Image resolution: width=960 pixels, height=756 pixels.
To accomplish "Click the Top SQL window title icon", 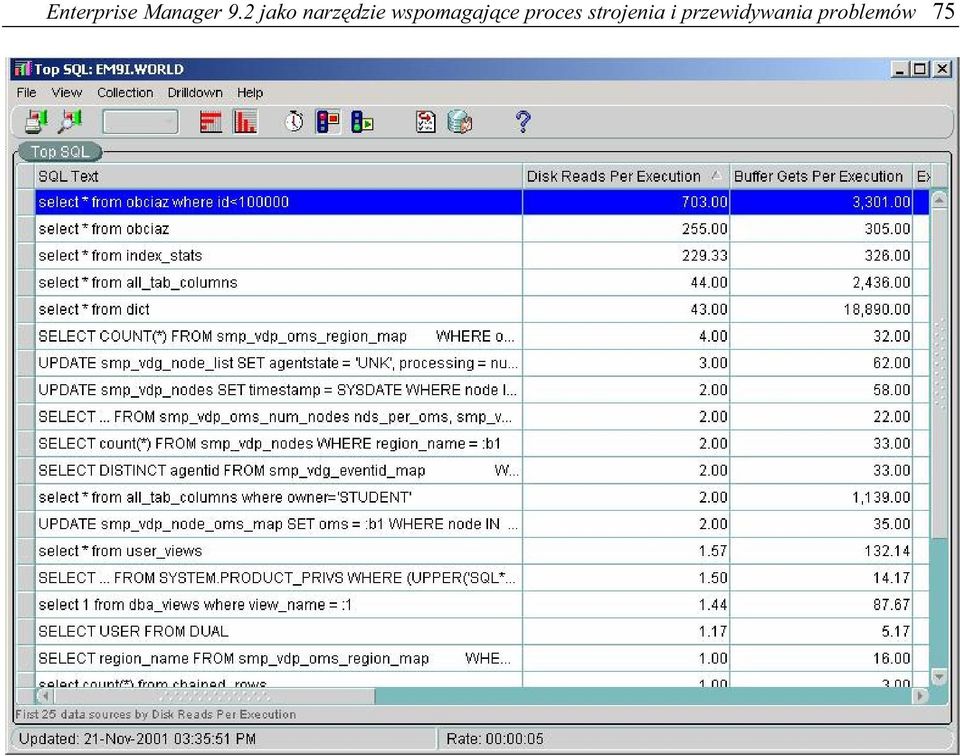I will (23, 69).
